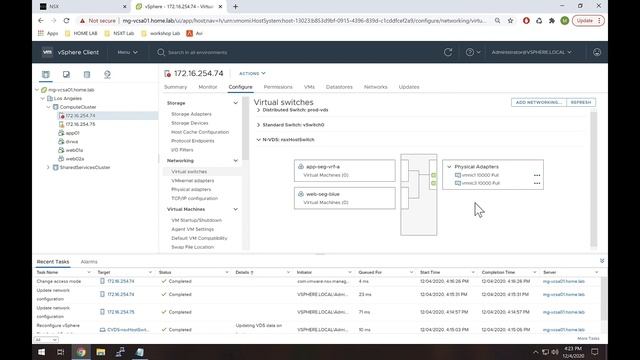The image size is (640, 360).
Task: Click the search magnifier icon in vSphere header
Action: pyautogui.click(x=161, y=52)
